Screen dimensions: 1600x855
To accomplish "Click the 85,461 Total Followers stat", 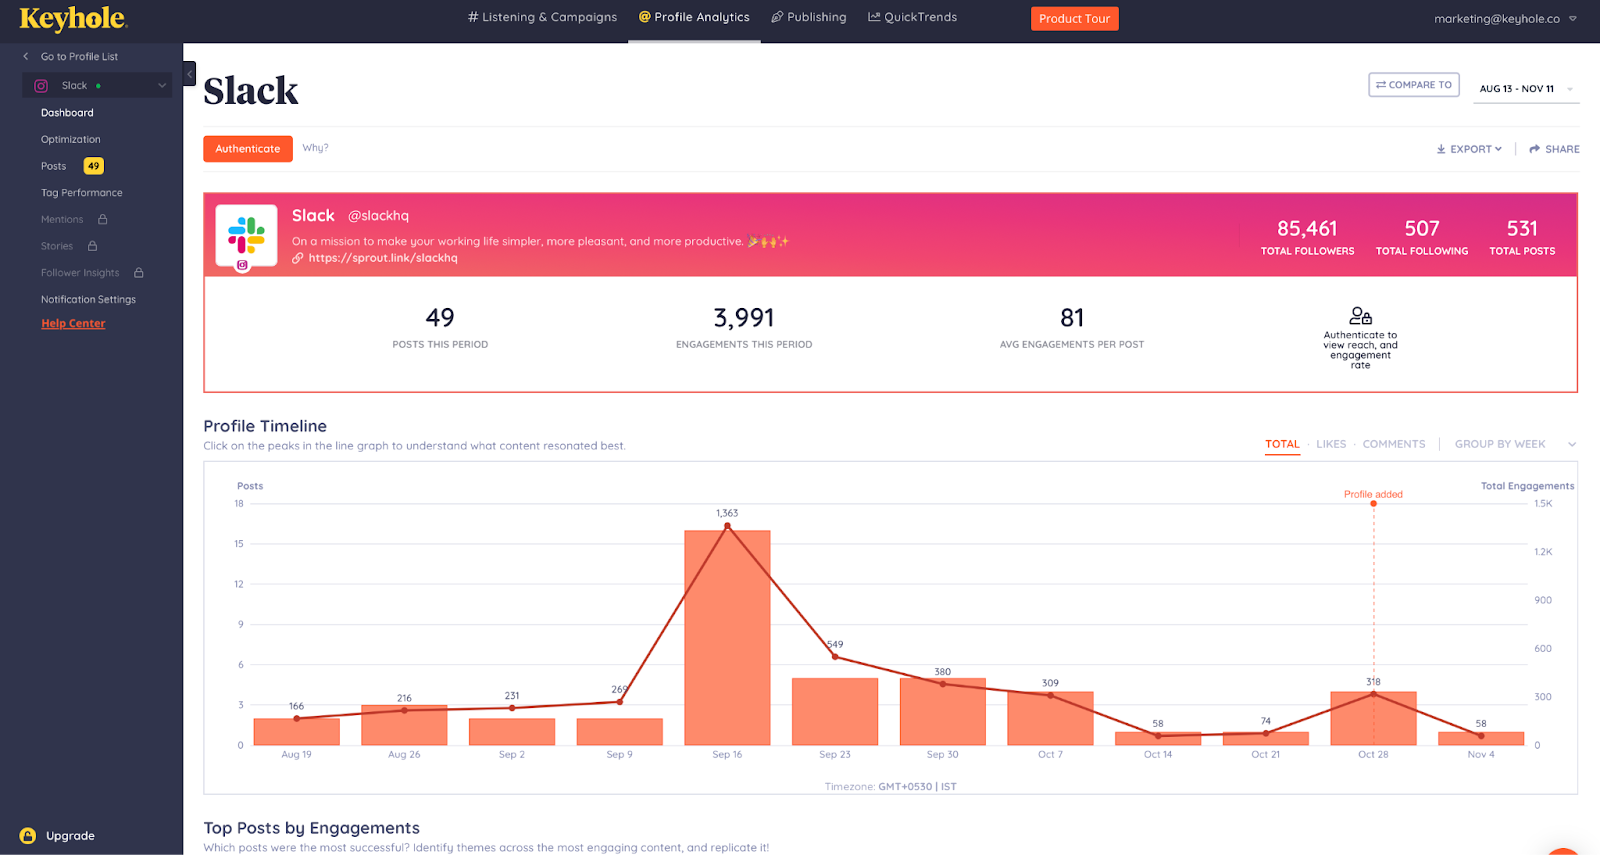I will [x=1307, y=238].
